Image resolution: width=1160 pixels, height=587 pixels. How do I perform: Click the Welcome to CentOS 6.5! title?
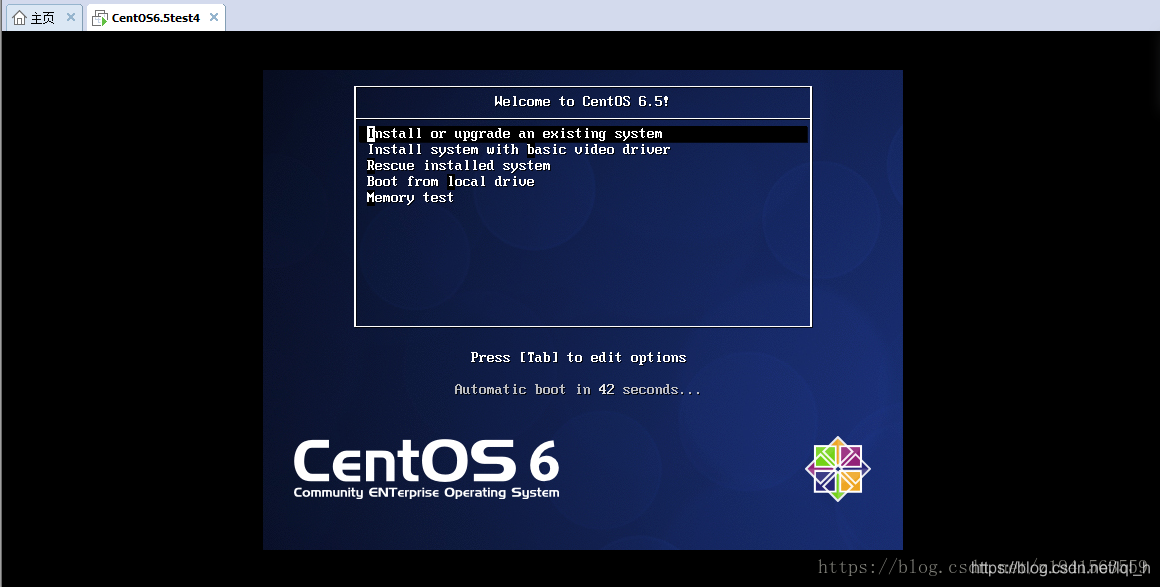pyautogui.click(x=581, y=101)
